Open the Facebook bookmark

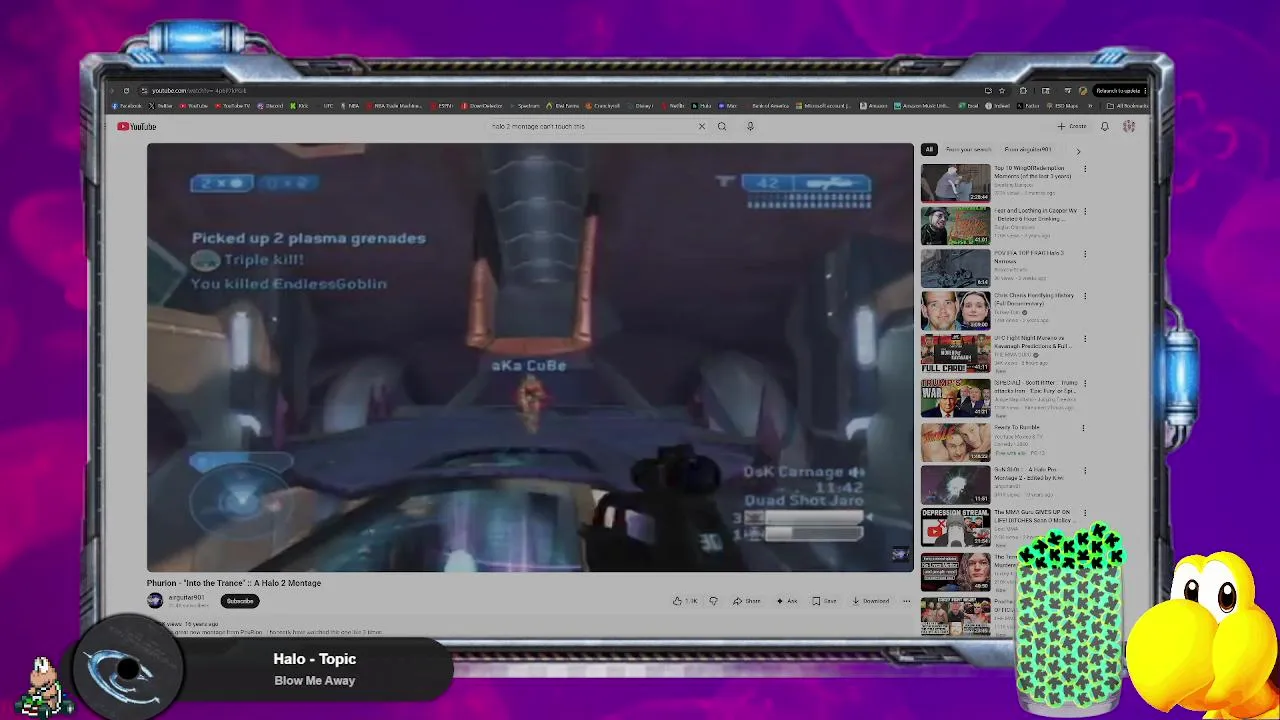tap(127, 106)
